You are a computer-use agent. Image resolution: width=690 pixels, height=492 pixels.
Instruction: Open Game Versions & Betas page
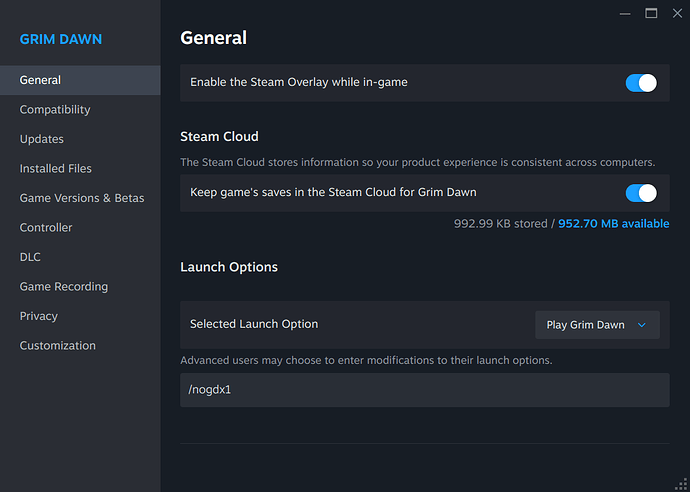pos(80,198)
